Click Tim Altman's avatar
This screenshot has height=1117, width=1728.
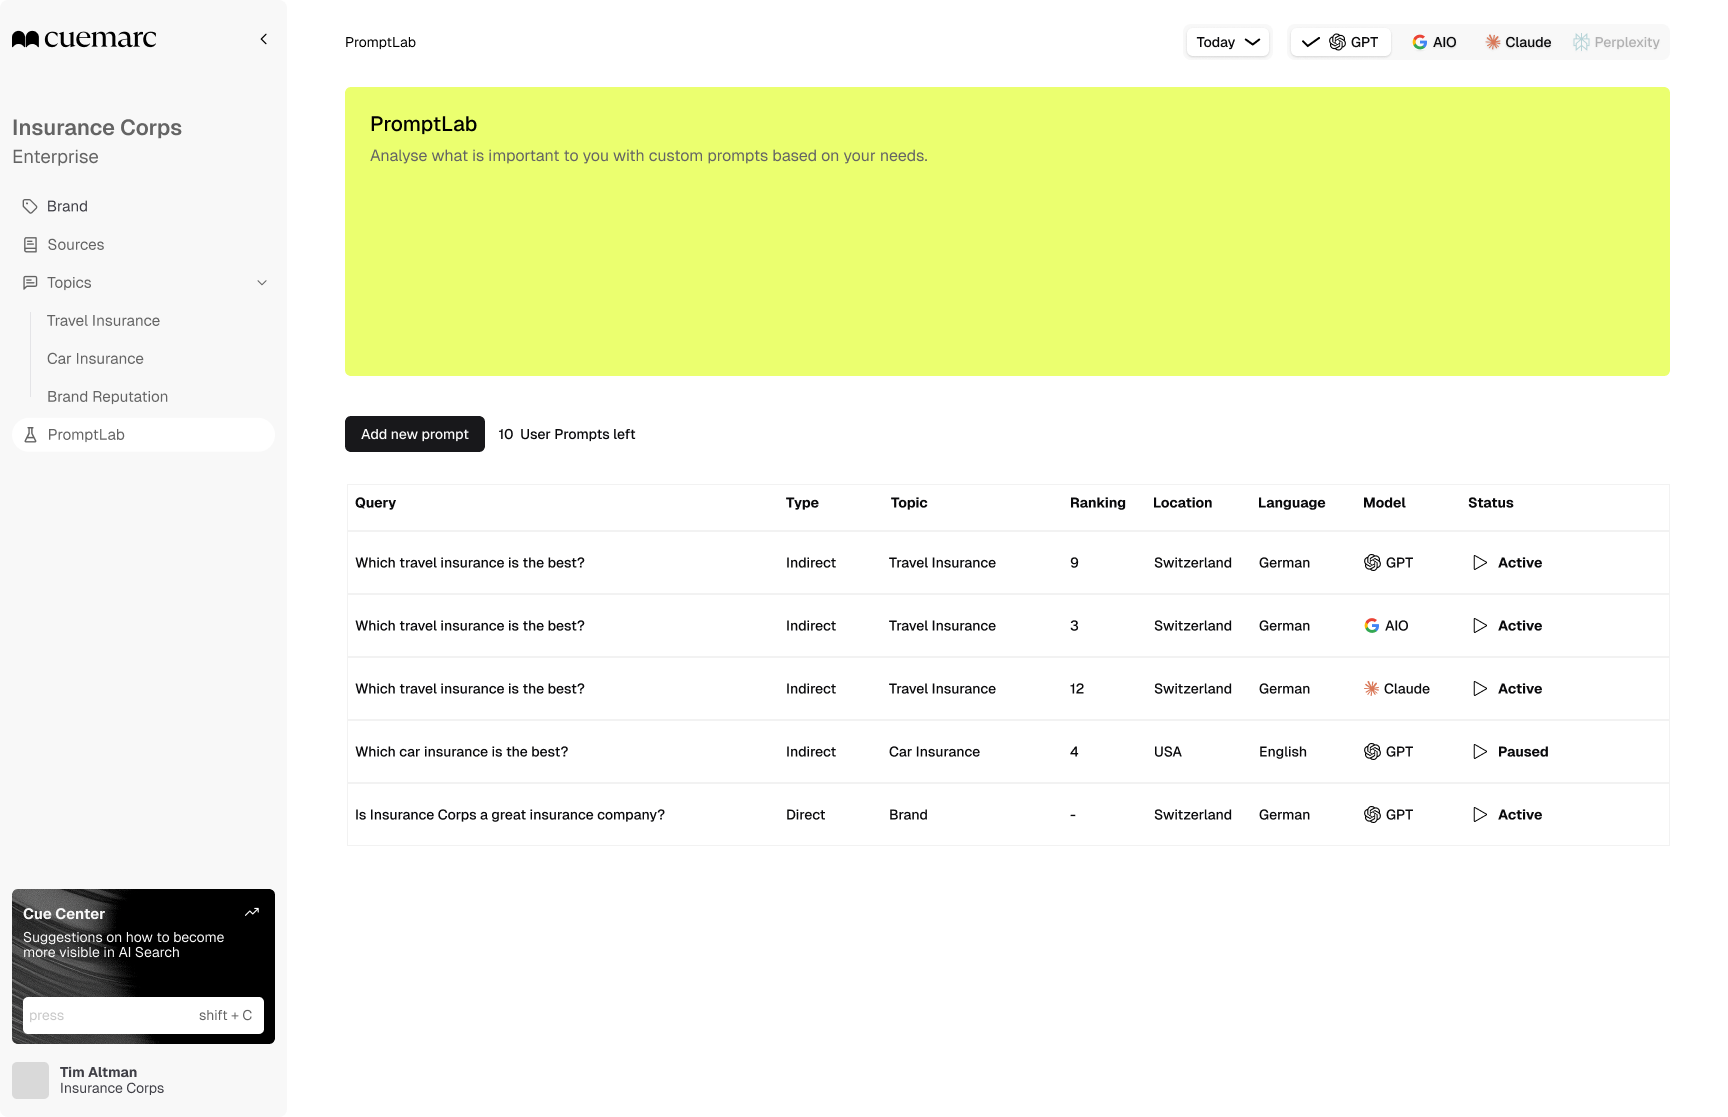click(30, 1080)
